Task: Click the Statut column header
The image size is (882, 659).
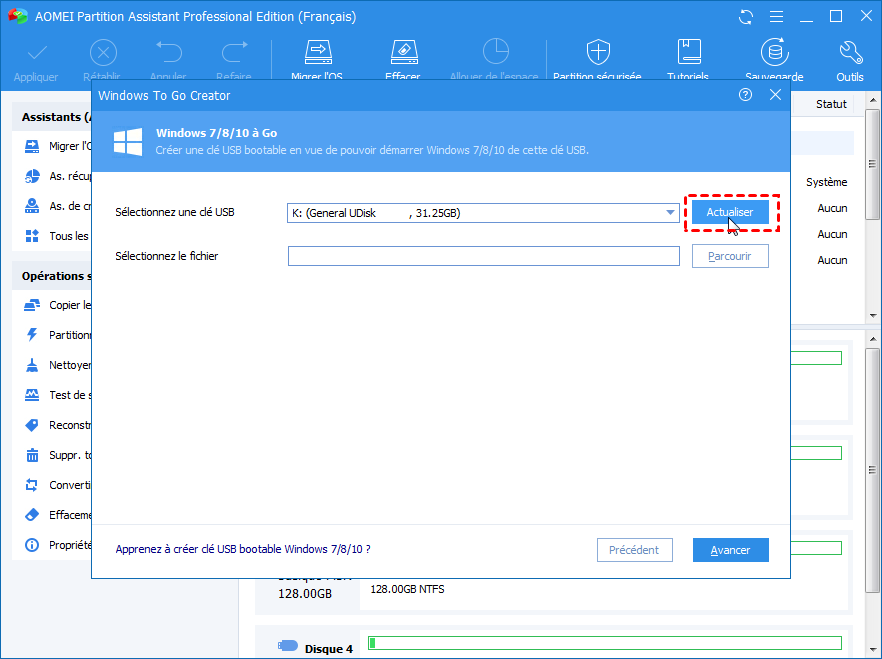Action: tap(831, 104)
